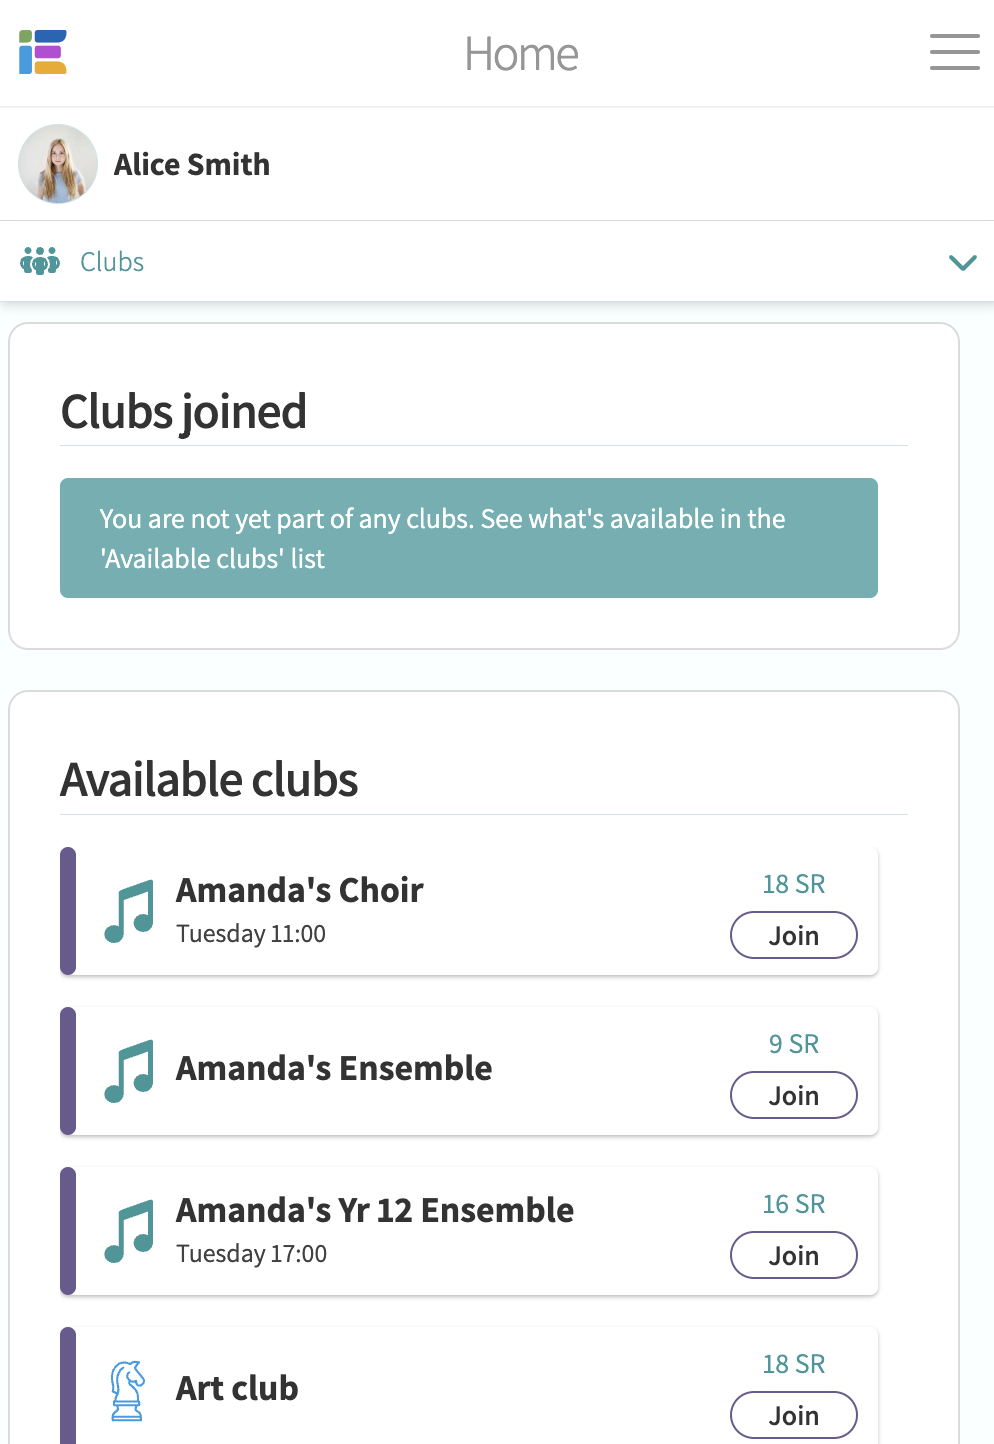Join Amanda's Ensemble club
This screenshot has height=1444, width=994.
coord(793,1095)
